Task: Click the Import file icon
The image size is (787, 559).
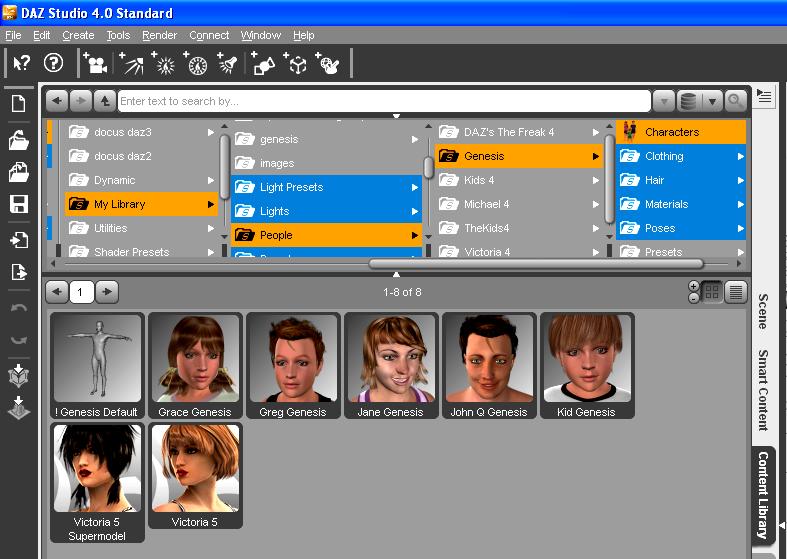Action: pyautogui.click(x=19, y=240)
